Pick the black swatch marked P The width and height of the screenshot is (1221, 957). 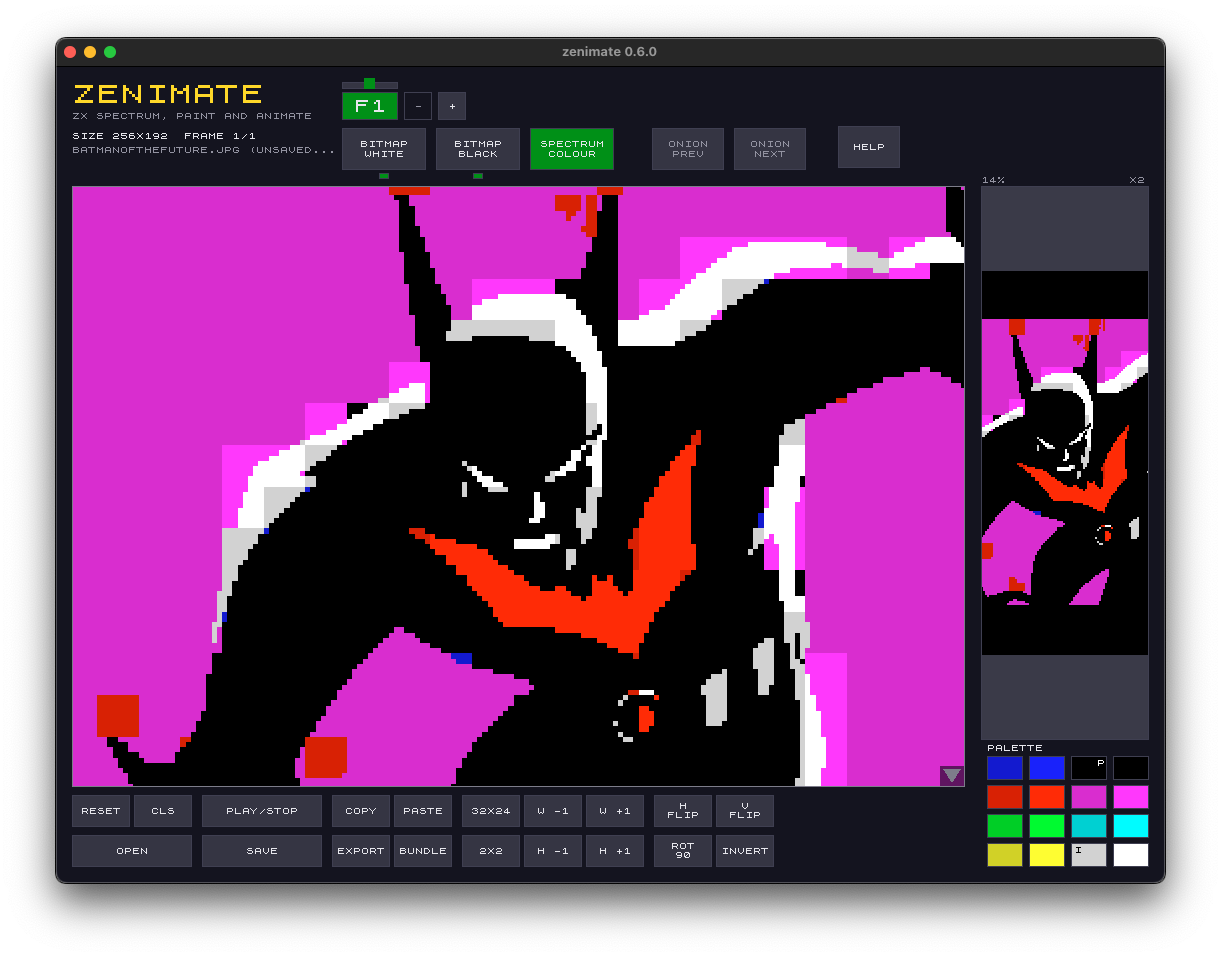click(1089, 768)
